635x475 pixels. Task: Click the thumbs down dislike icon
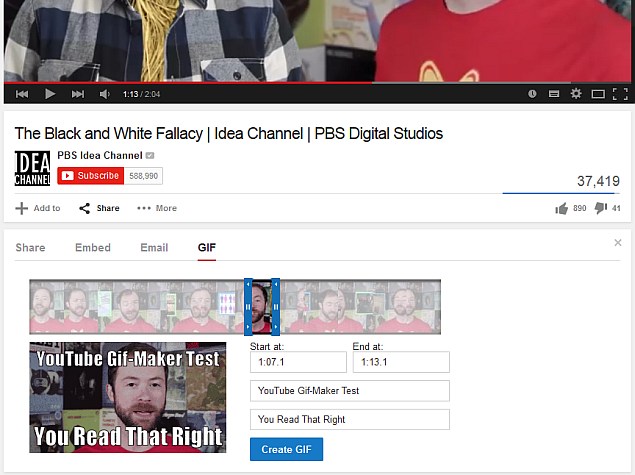[x=601, y=208]
